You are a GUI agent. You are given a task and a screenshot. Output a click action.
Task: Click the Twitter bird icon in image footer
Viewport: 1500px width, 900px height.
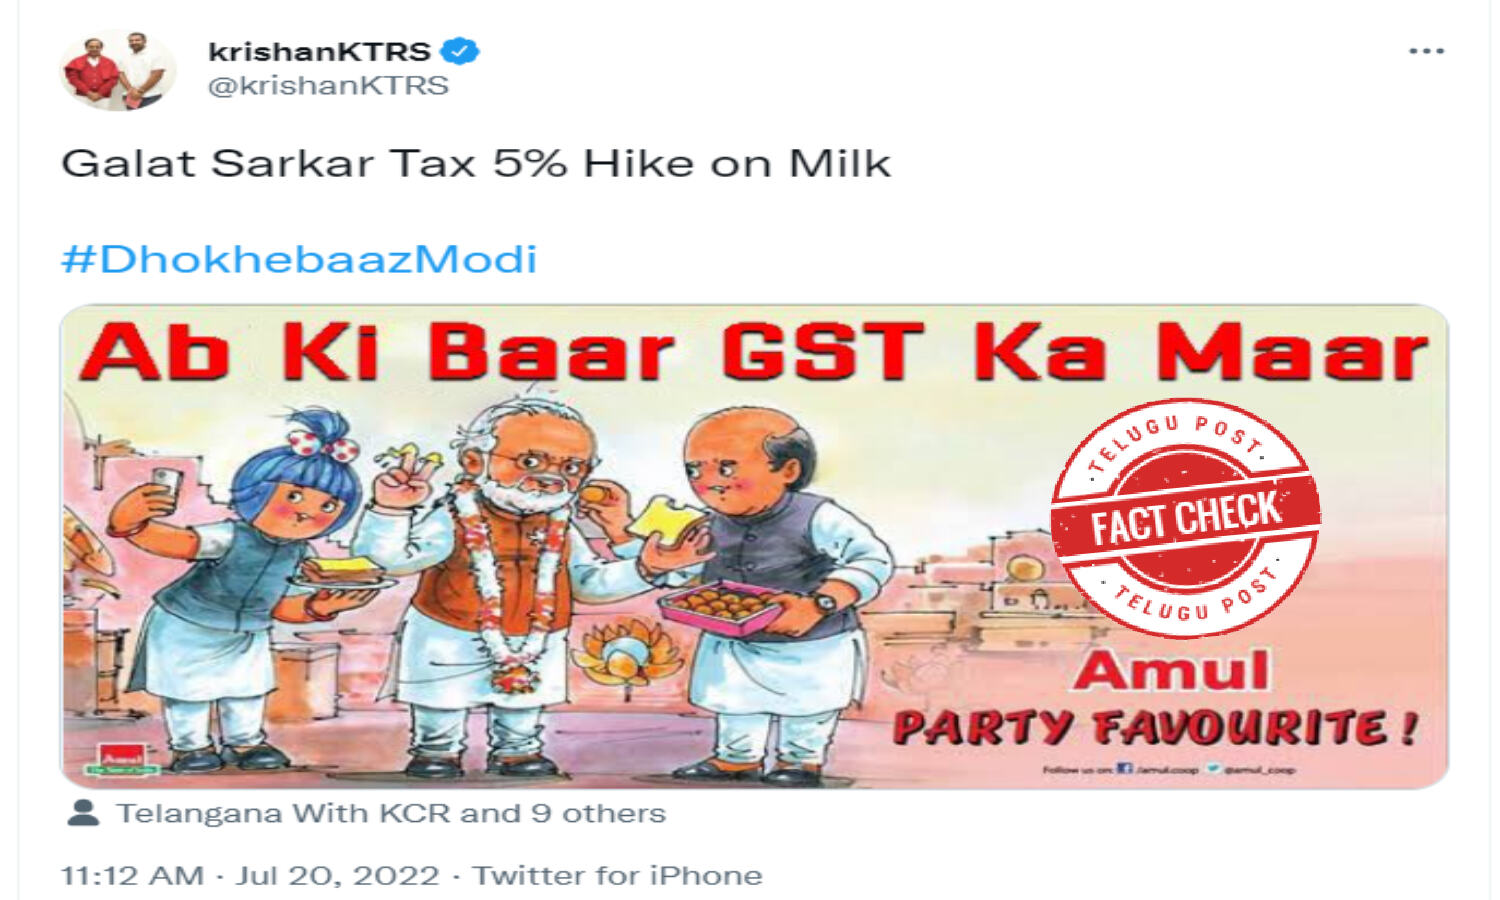[x=1213, y=769]
